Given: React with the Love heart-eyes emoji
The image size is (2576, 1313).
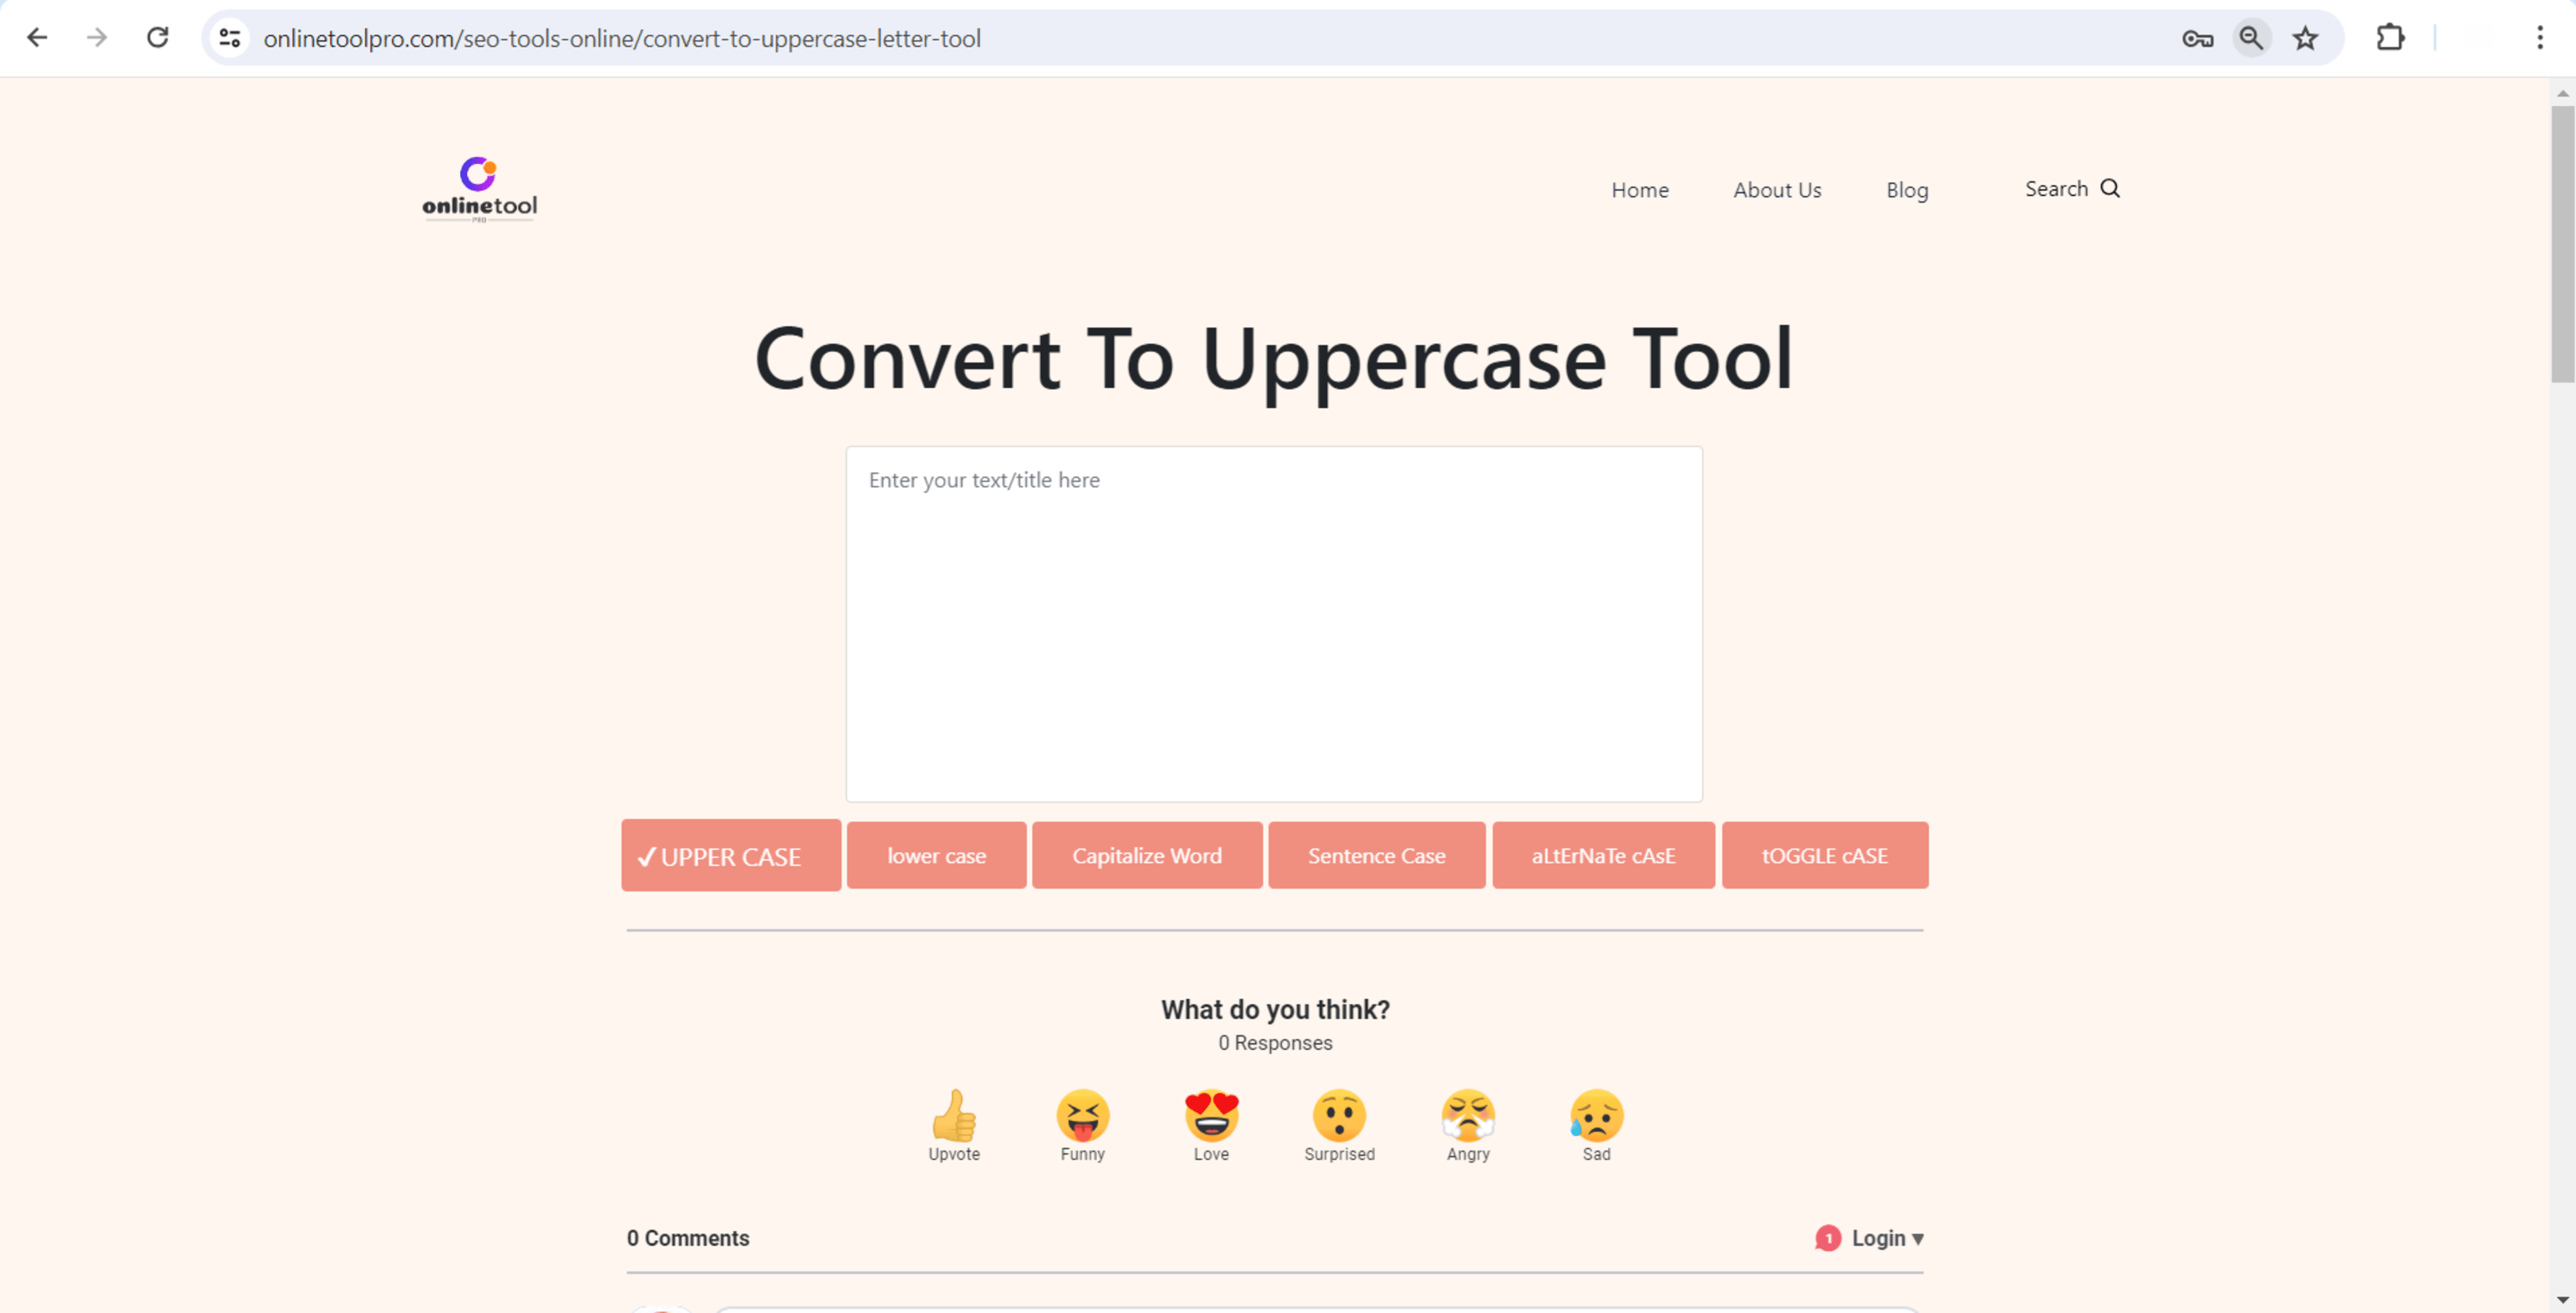Looking at the screenshot, I should point(1211,1115).
